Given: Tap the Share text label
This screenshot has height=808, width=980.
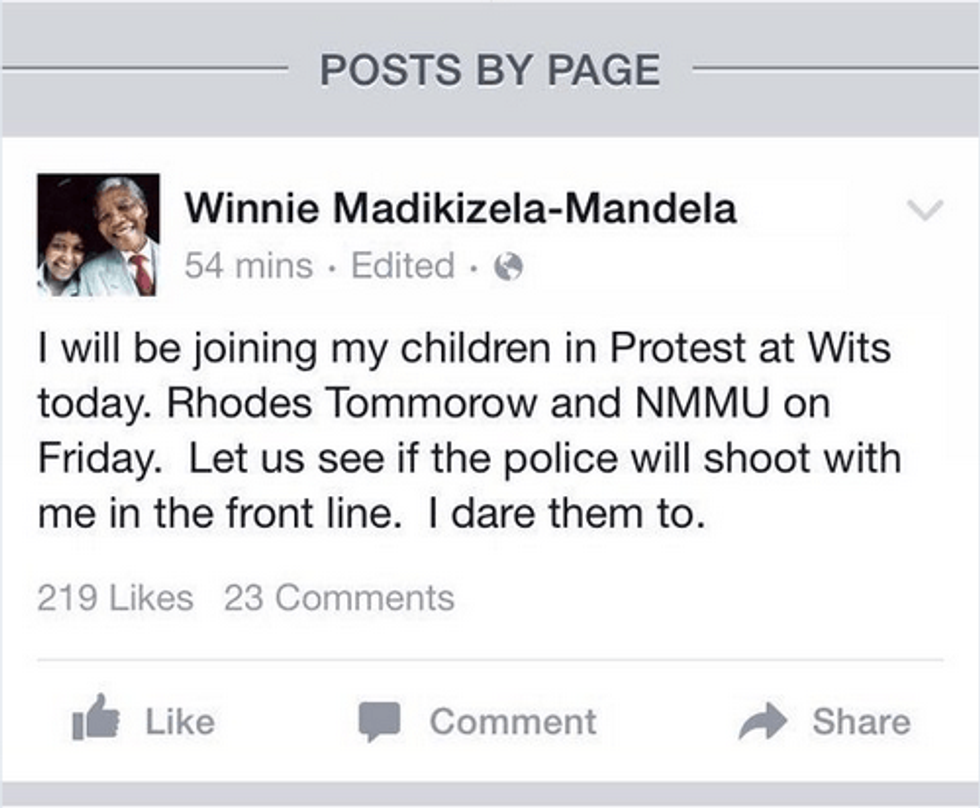Looking at the screenshot, I should click(x=861, y=722).
